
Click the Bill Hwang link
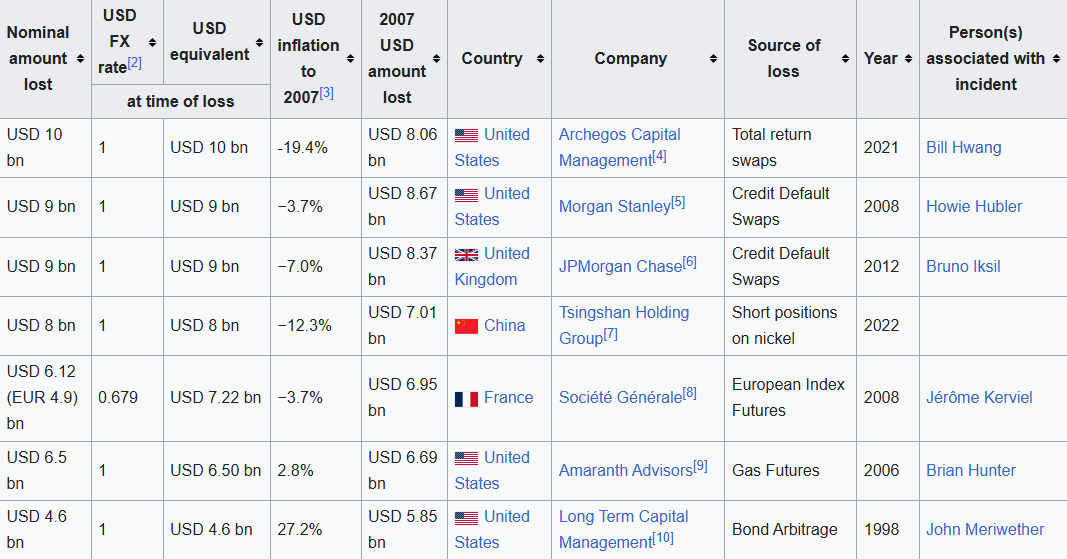[x=963, y=148]
